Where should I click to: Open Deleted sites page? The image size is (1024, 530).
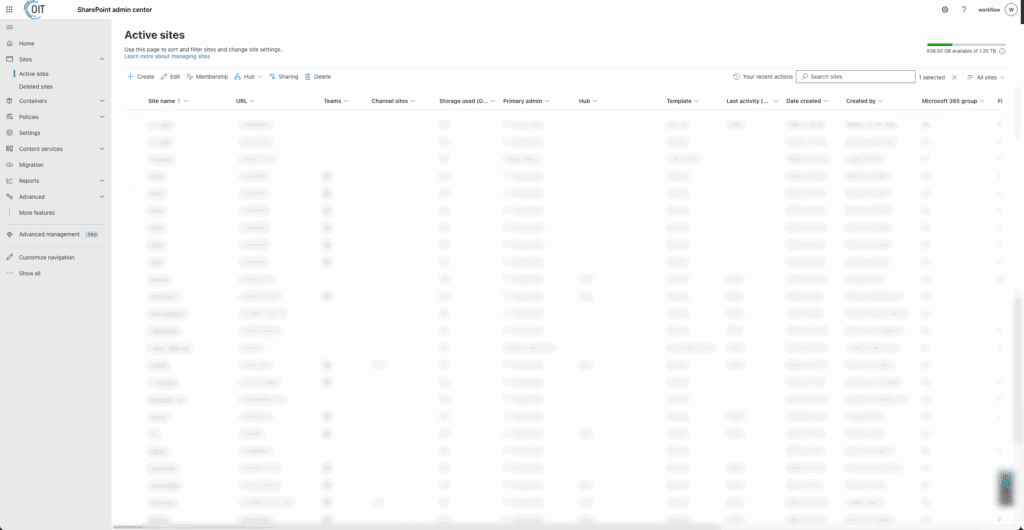pyautogui.click(x=36, y=86)
